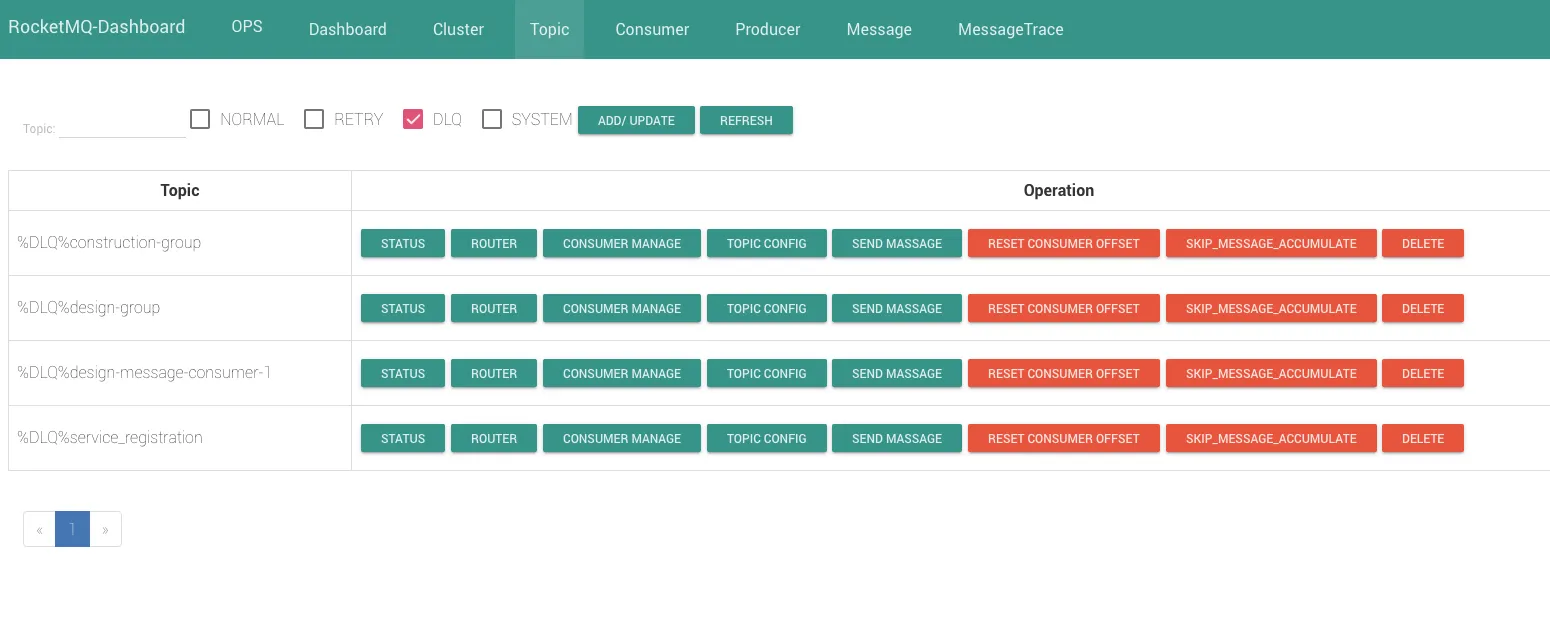Enable the NORMAL topic filter checkbox
Screen dimensions: 1550x633
point(200,120)
